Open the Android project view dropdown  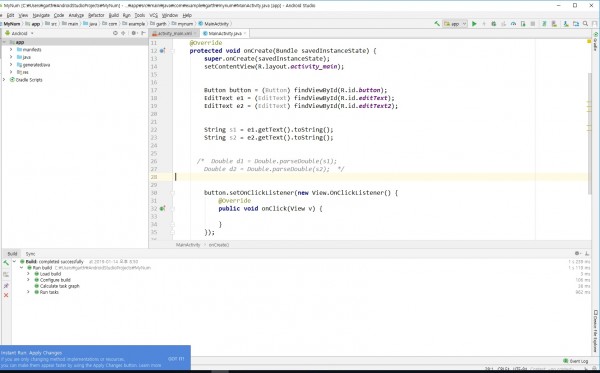point(19,33)
